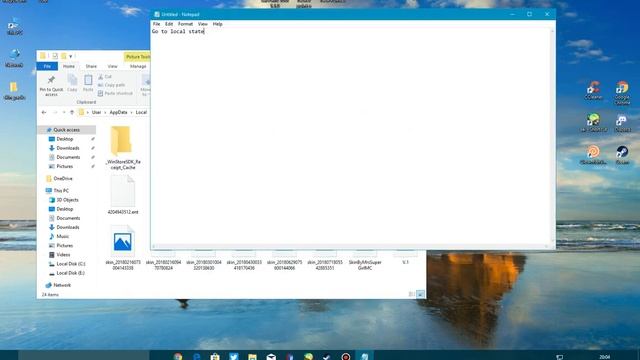Open recent locations dropdown in Explorer
This screenshot has width=640, height=360.
coord(64,112)
